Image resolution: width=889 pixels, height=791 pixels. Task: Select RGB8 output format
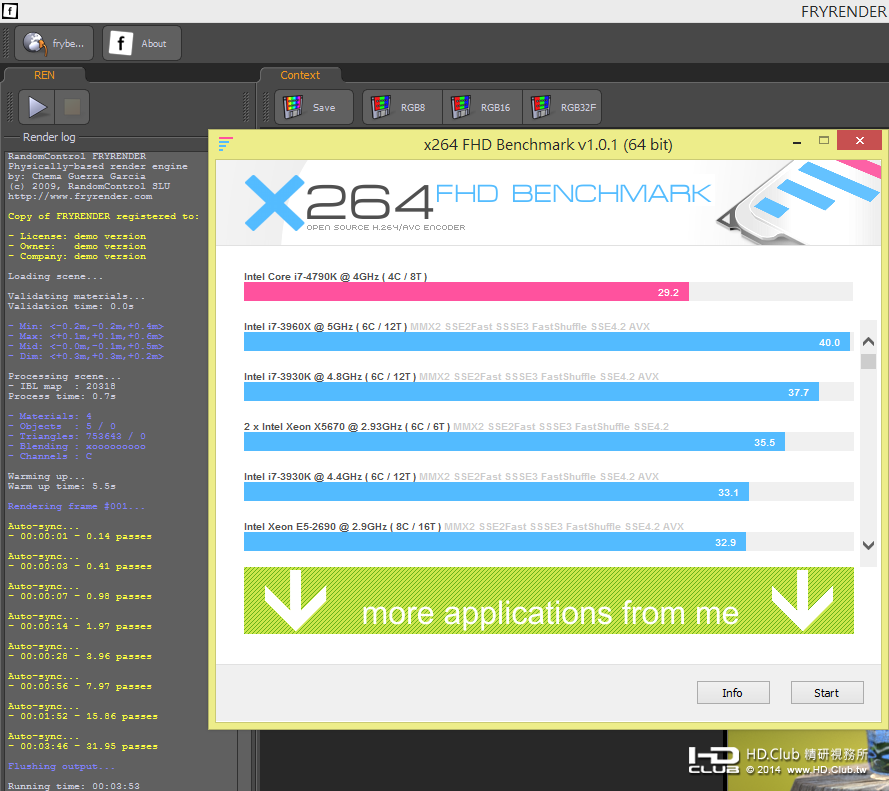402,107
